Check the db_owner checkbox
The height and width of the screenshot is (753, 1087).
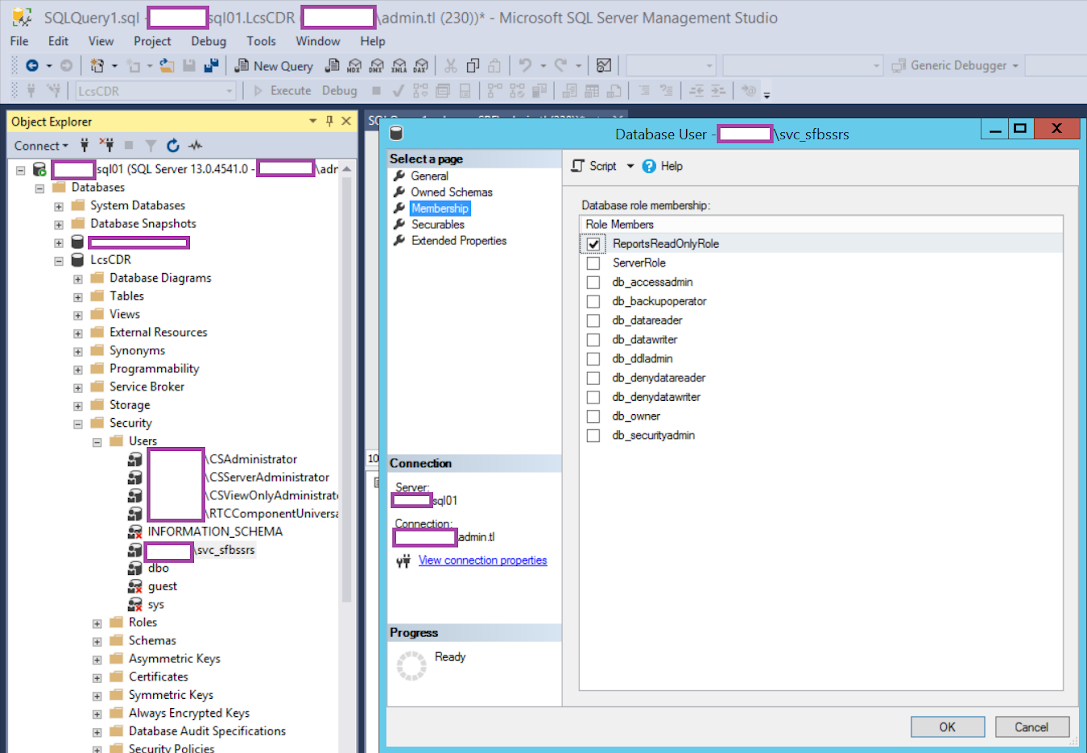coord(593,417)
